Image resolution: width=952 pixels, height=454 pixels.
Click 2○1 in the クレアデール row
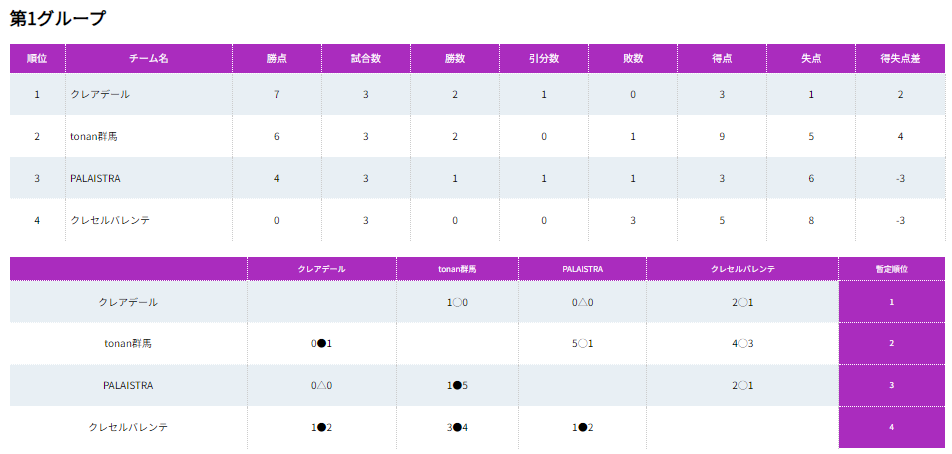point(743,302)
